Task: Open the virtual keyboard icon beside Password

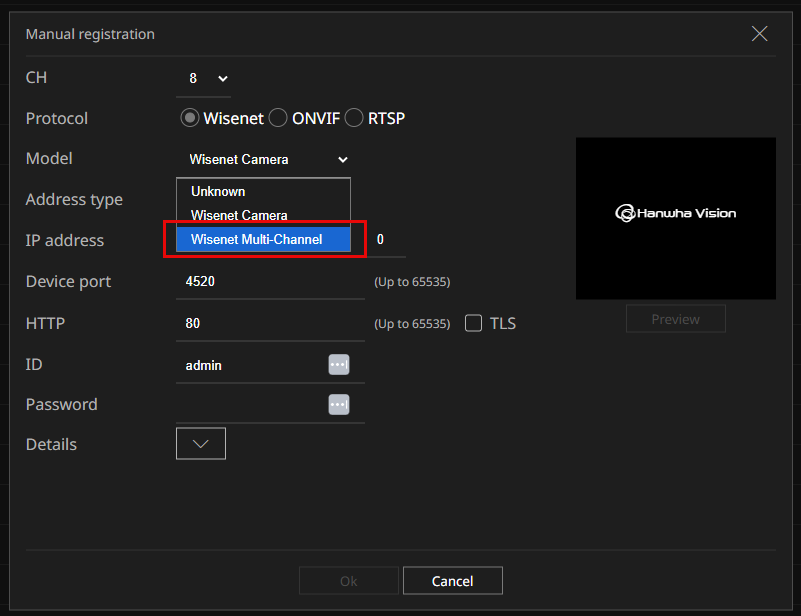Action: pyautogui.click(x=339, y=405)
